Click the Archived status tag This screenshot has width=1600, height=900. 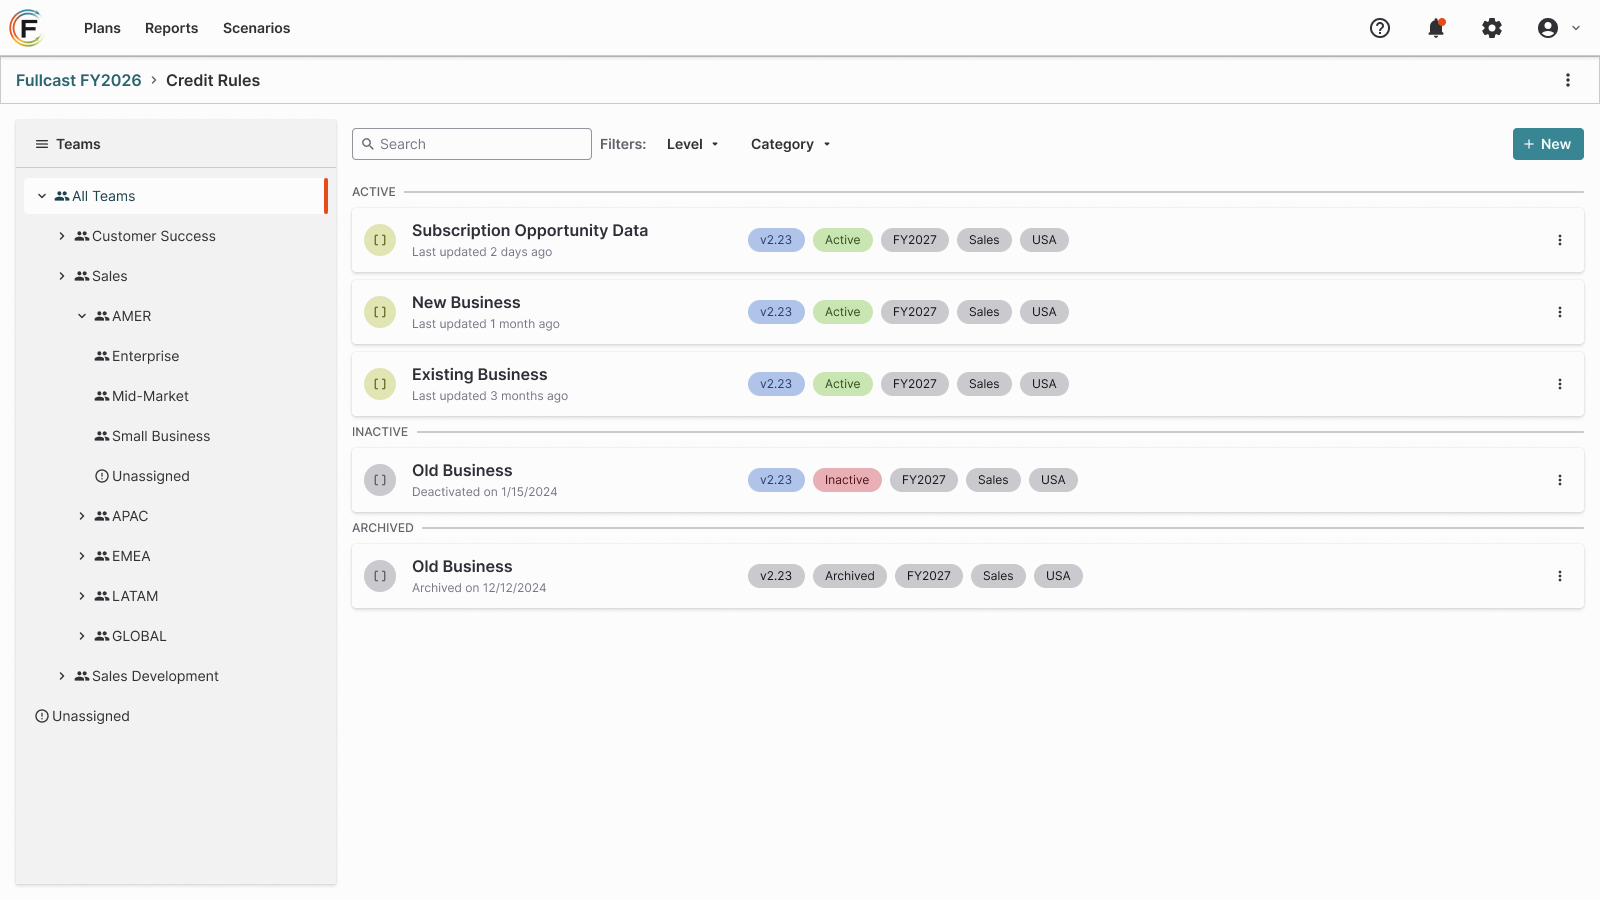(850, 576)
